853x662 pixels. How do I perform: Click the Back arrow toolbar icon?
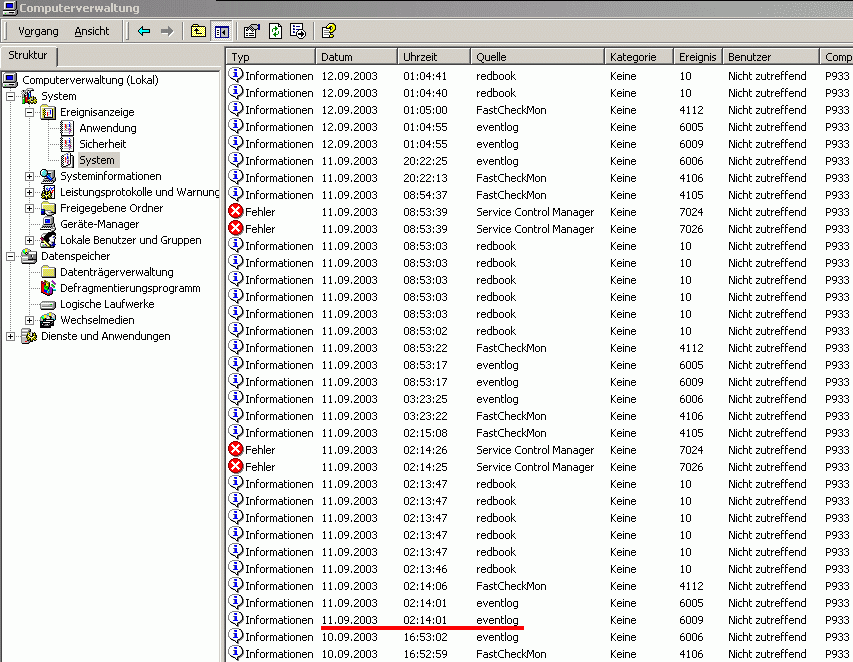coord(144,31)
